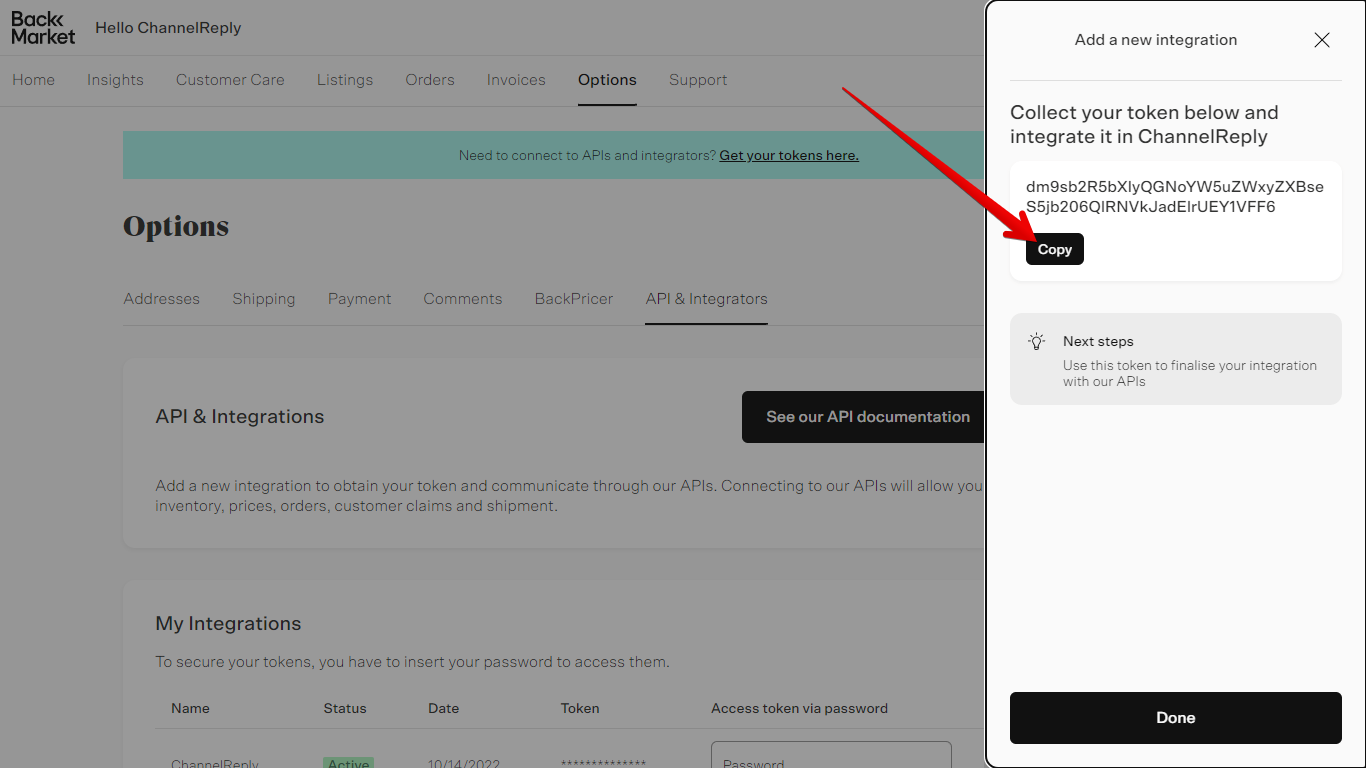Viewport: 1366px width, 768px height.
Task: Click See our API documentation button
Action: pos(864,417)
